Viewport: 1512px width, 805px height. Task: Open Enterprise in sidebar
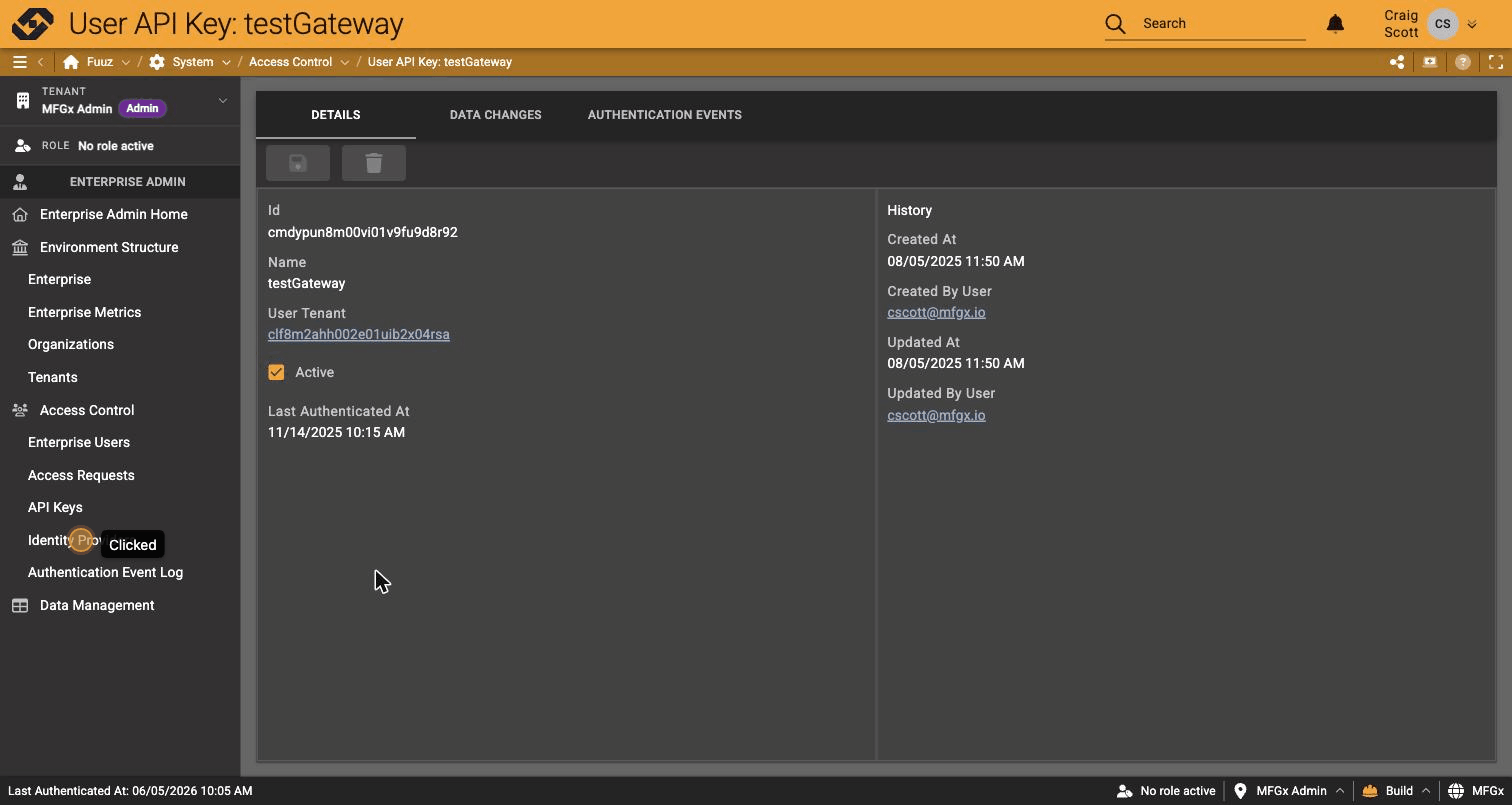[x=59, y=280]
